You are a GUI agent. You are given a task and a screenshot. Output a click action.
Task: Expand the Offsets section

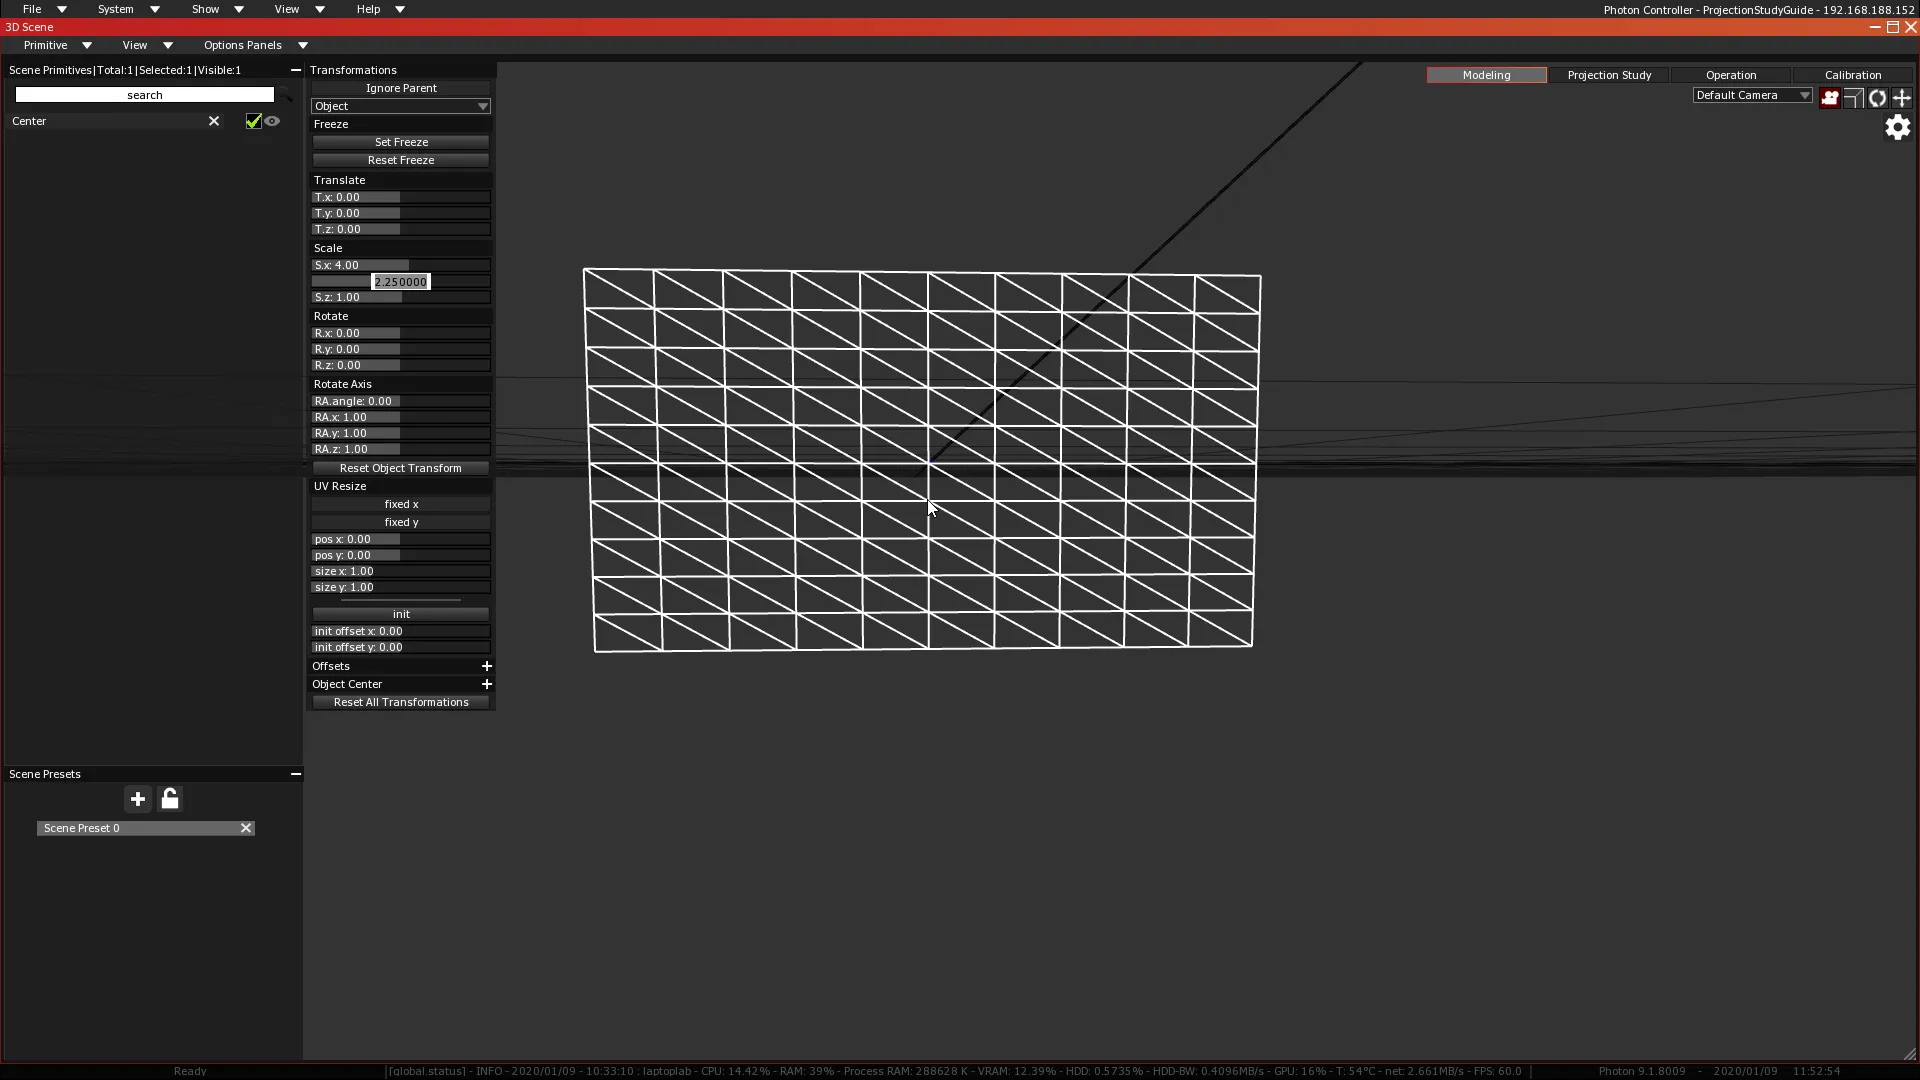click(x=486, y=666)
